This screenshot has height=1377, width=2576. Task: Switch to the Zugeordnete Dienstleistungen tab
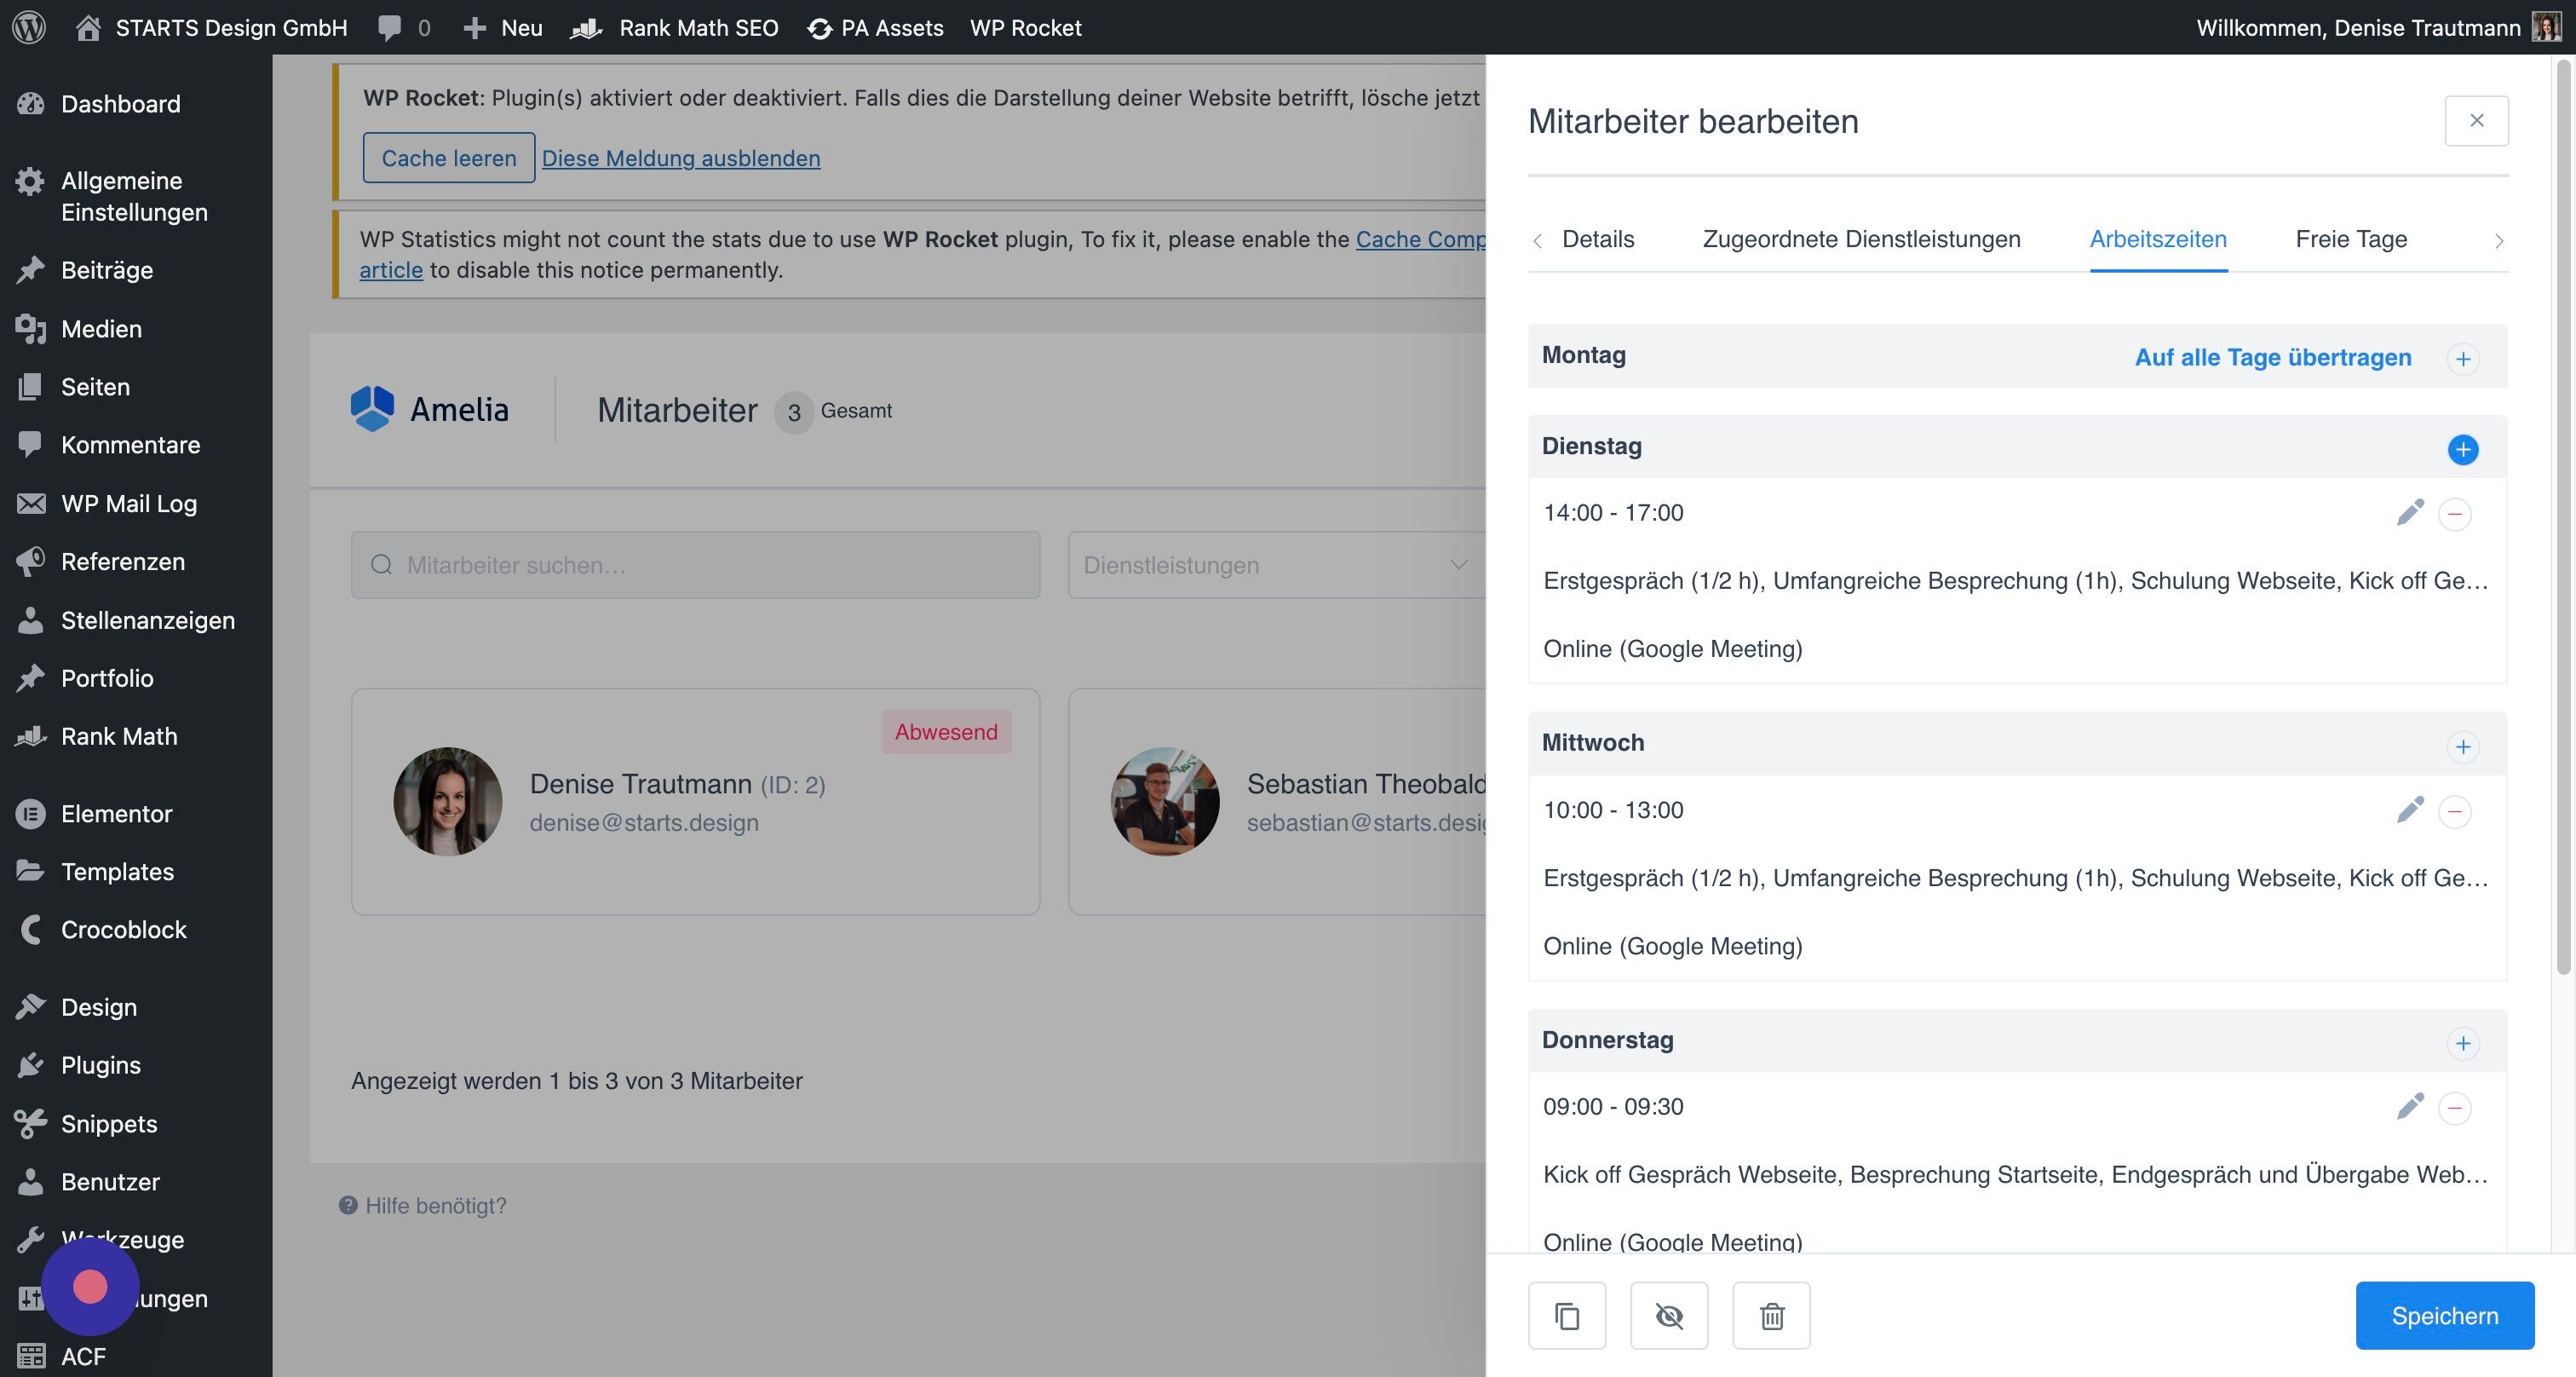point(1861,239)
